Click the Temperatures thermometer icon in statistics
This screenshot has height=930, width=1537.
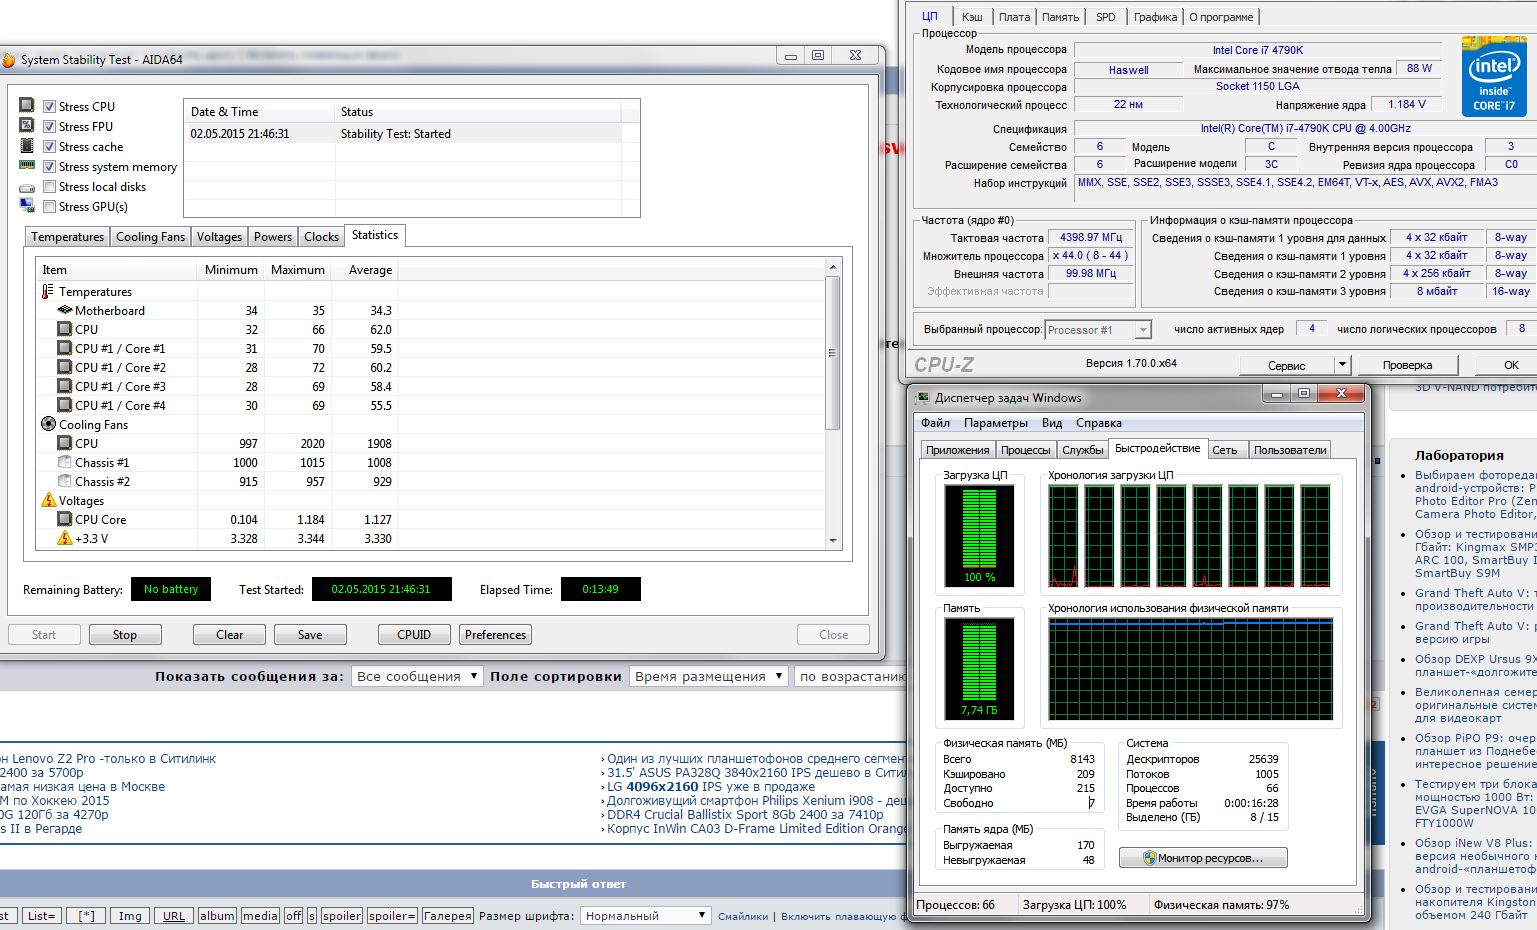(x=47, y=291)
